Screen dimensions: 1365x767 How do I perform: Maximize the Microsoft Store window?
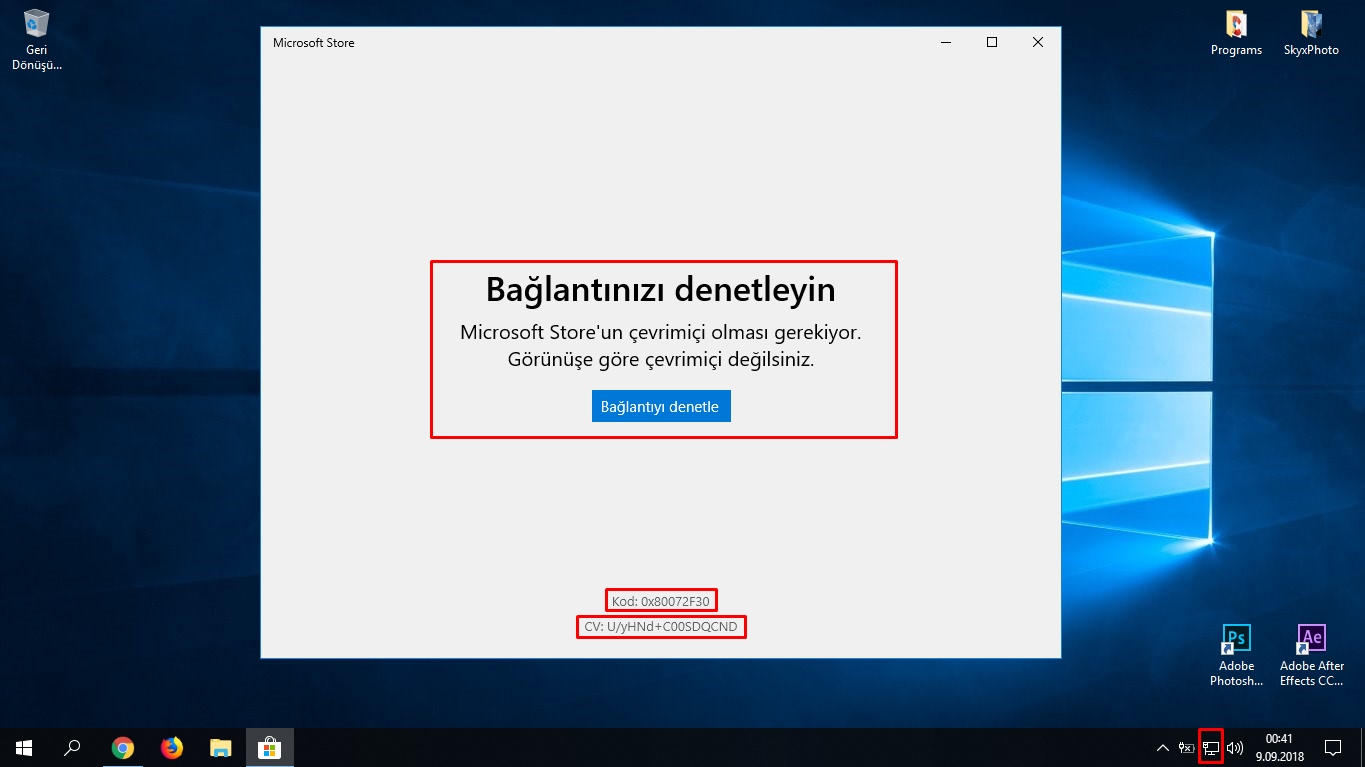click(992, 42)
